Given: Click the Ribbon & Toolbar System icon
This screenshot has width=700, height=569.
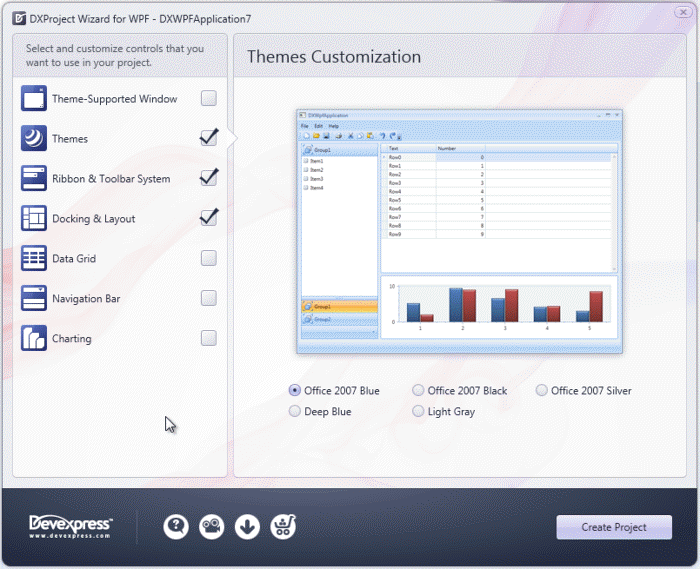Looking at the screenshot, I should tap(33, 178).
